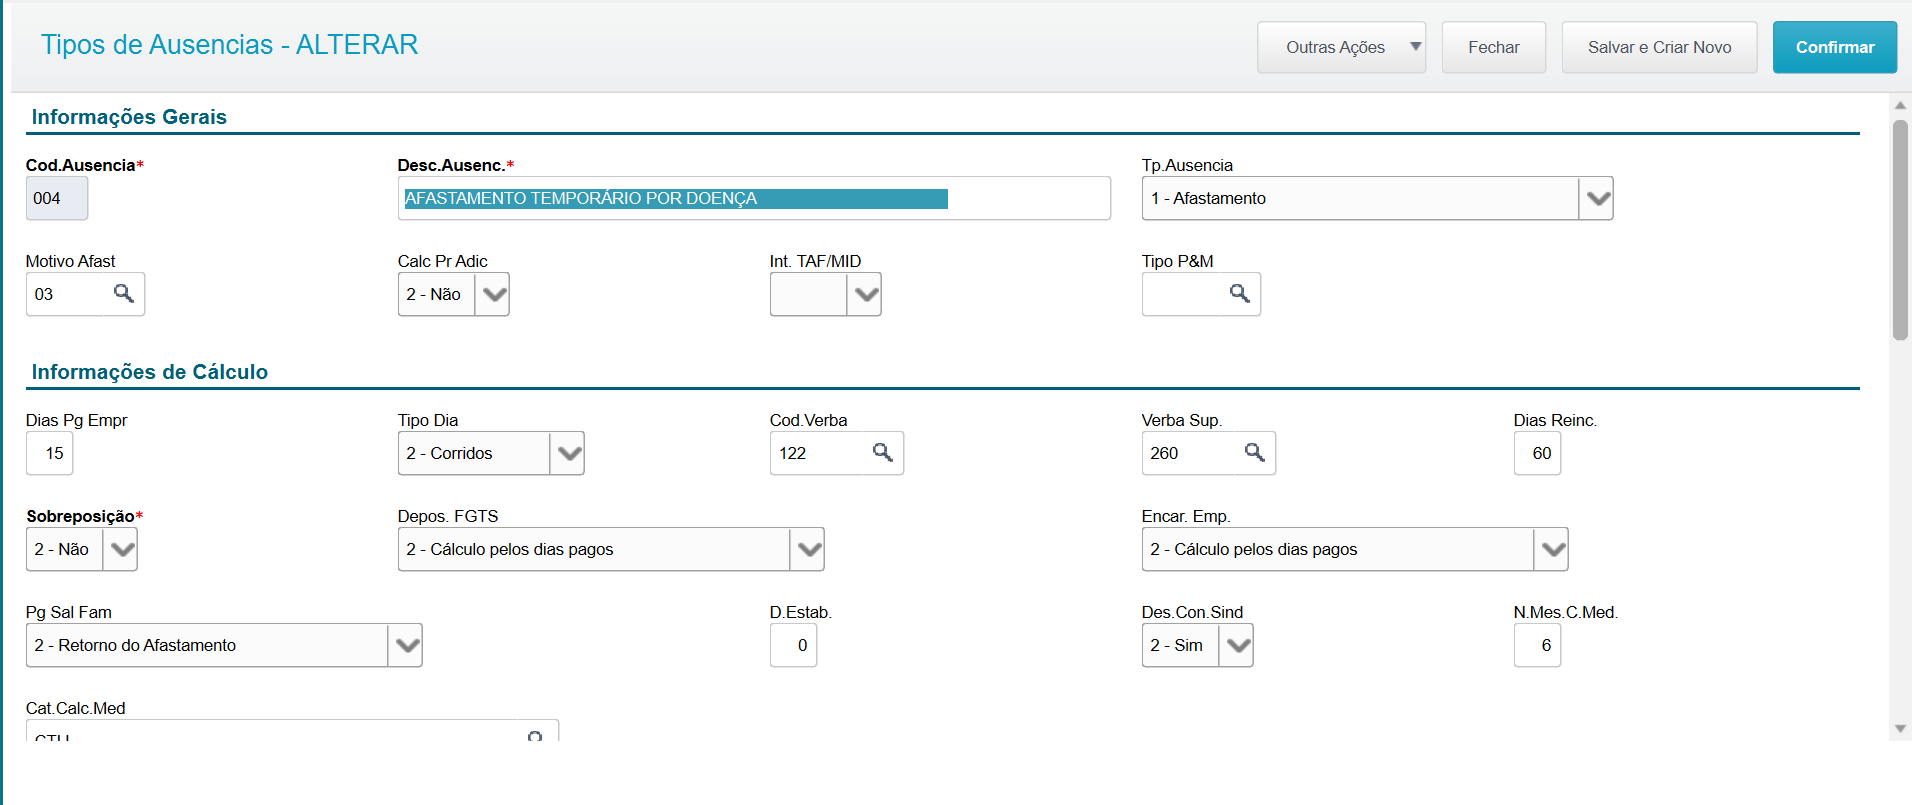This screenshot has height=805, width=1912.
Task: Click the Cat.Calc.Med search icon
Action: tap(536, 736)
